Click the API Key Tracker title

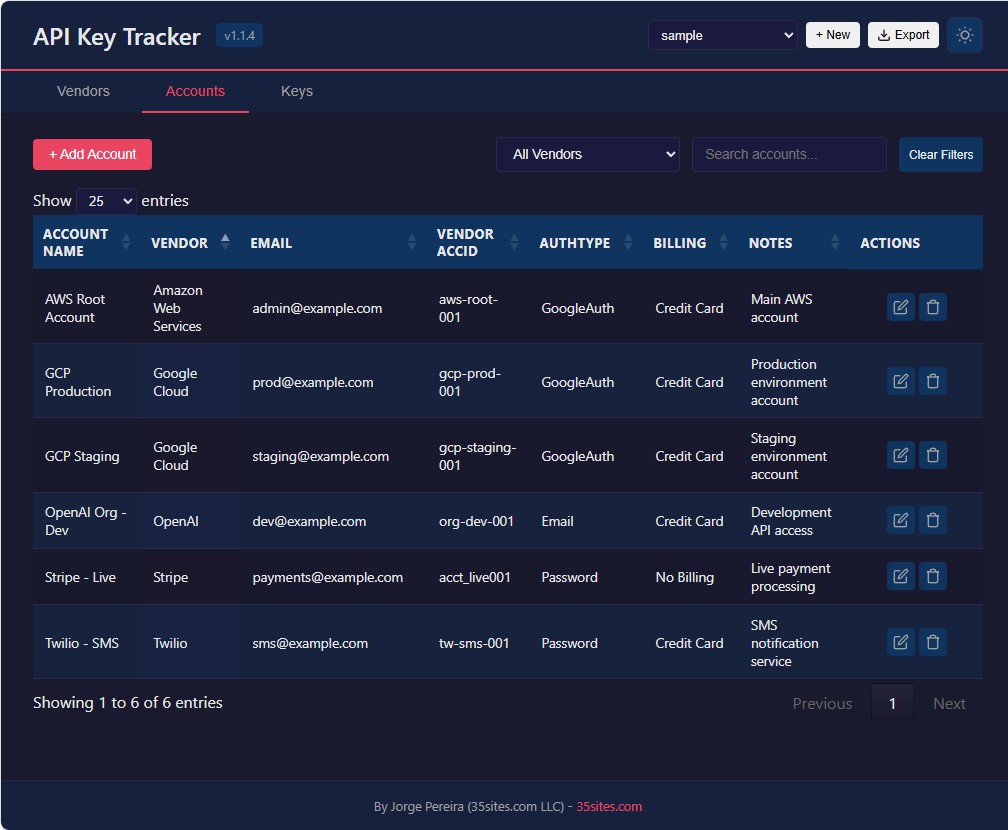point(117,37)
